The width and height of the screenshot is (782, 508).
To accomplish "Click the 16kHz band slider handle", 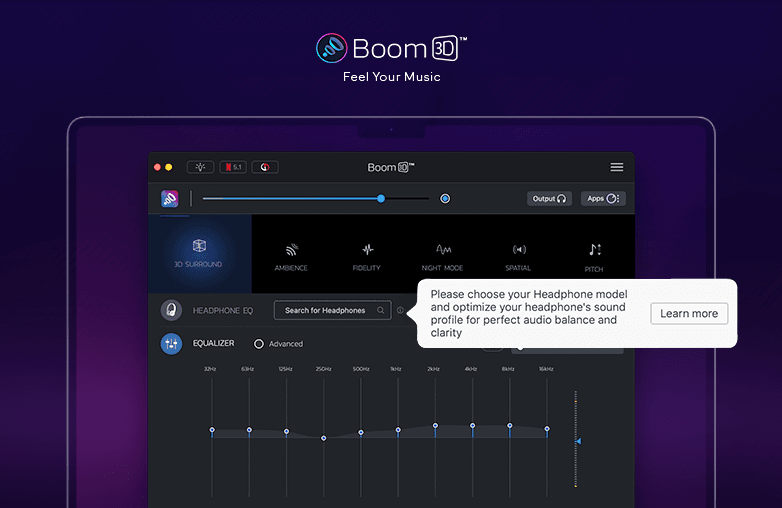I will tap(547, 429).
